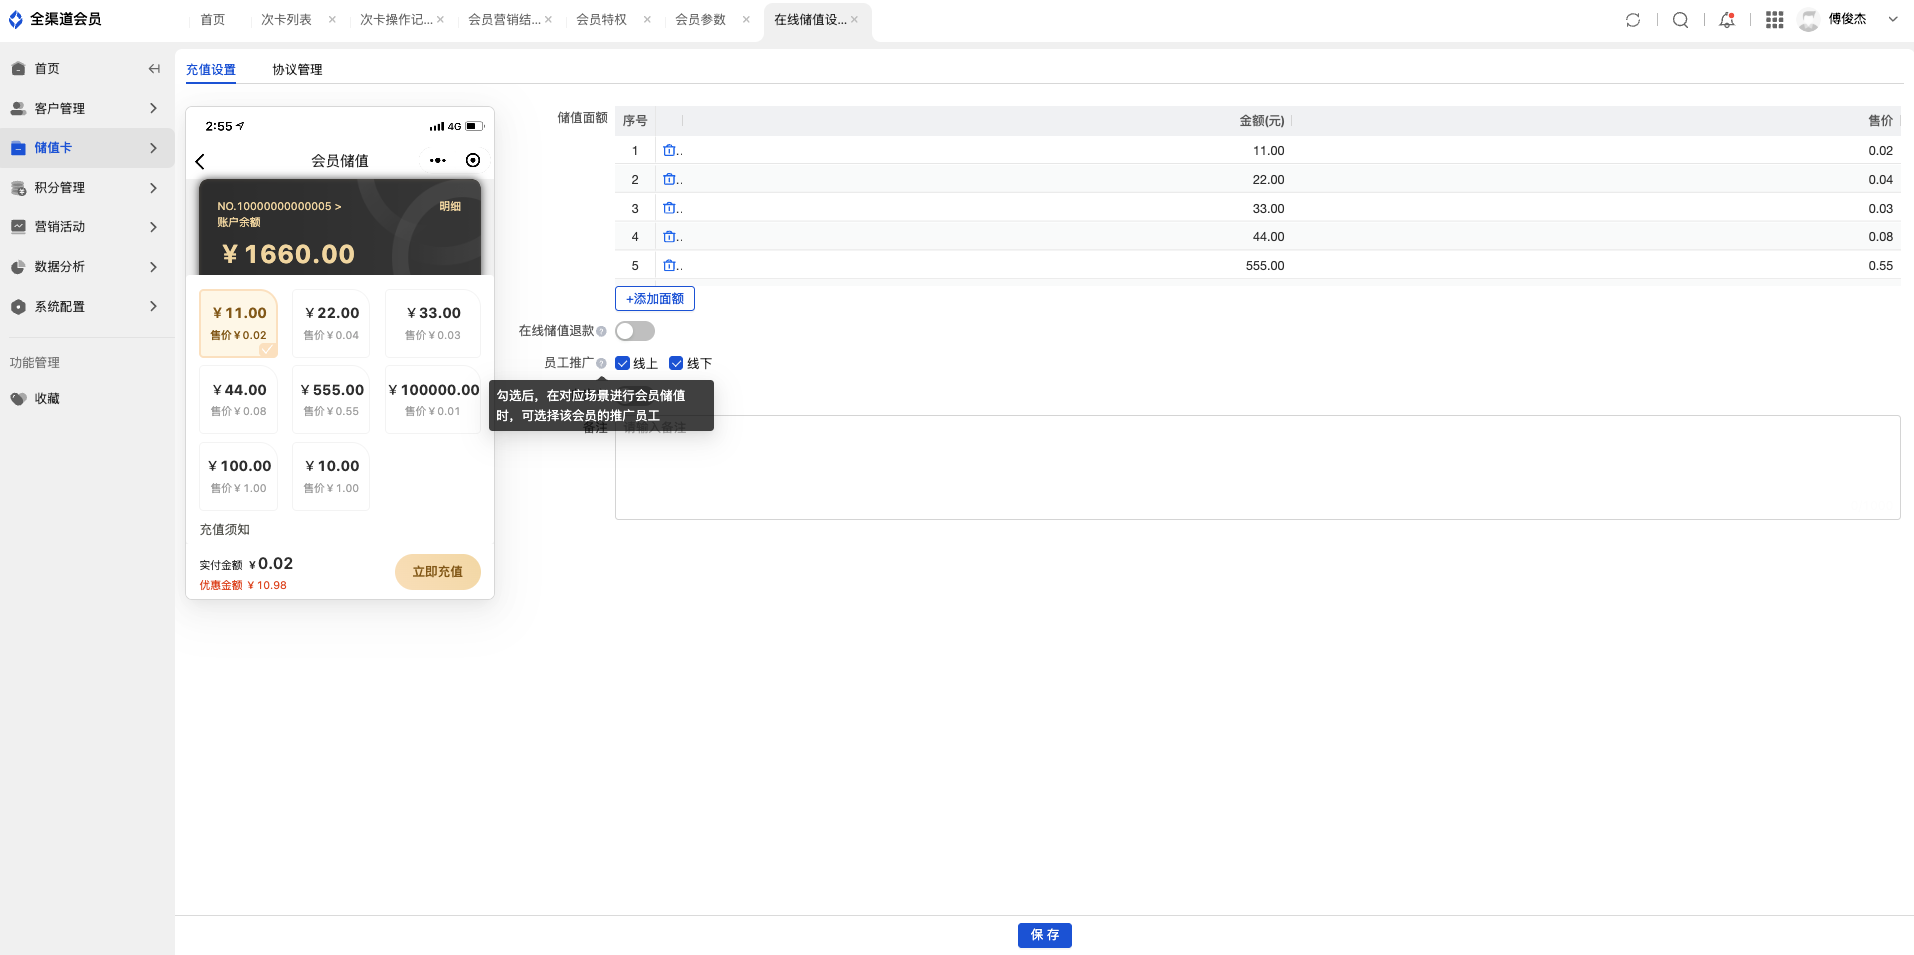Select the ¥22.00 recharge option

pyautogui.click(x=331, y=324)
